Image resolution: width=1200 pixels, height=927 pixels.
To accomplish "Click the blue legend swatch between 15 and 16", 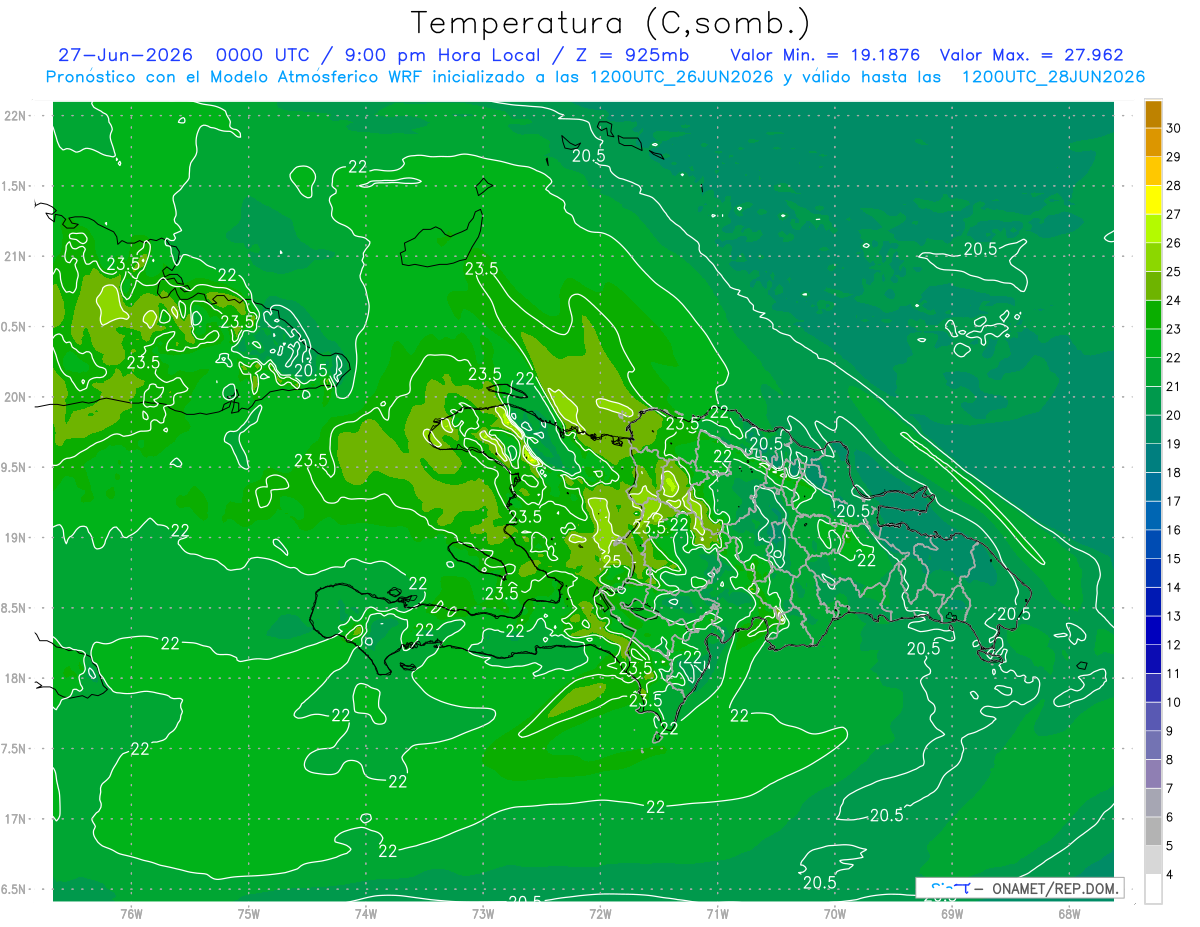I will (1153, 544).
